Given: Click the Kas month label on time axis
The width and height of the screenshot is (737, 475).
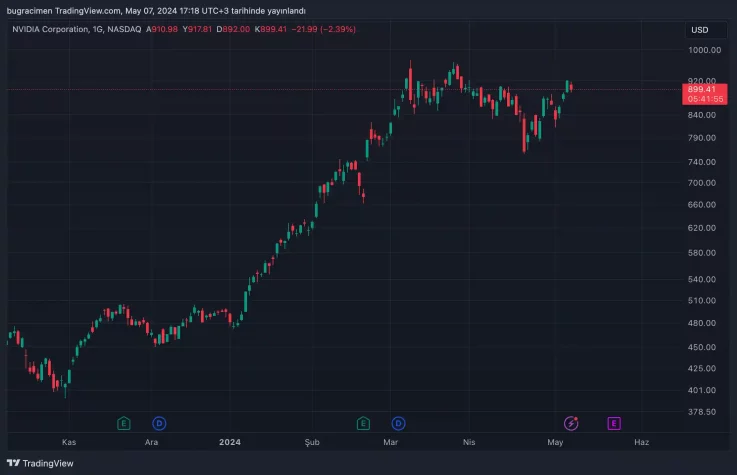Looking at the screenshot, I should click(69, 442).
